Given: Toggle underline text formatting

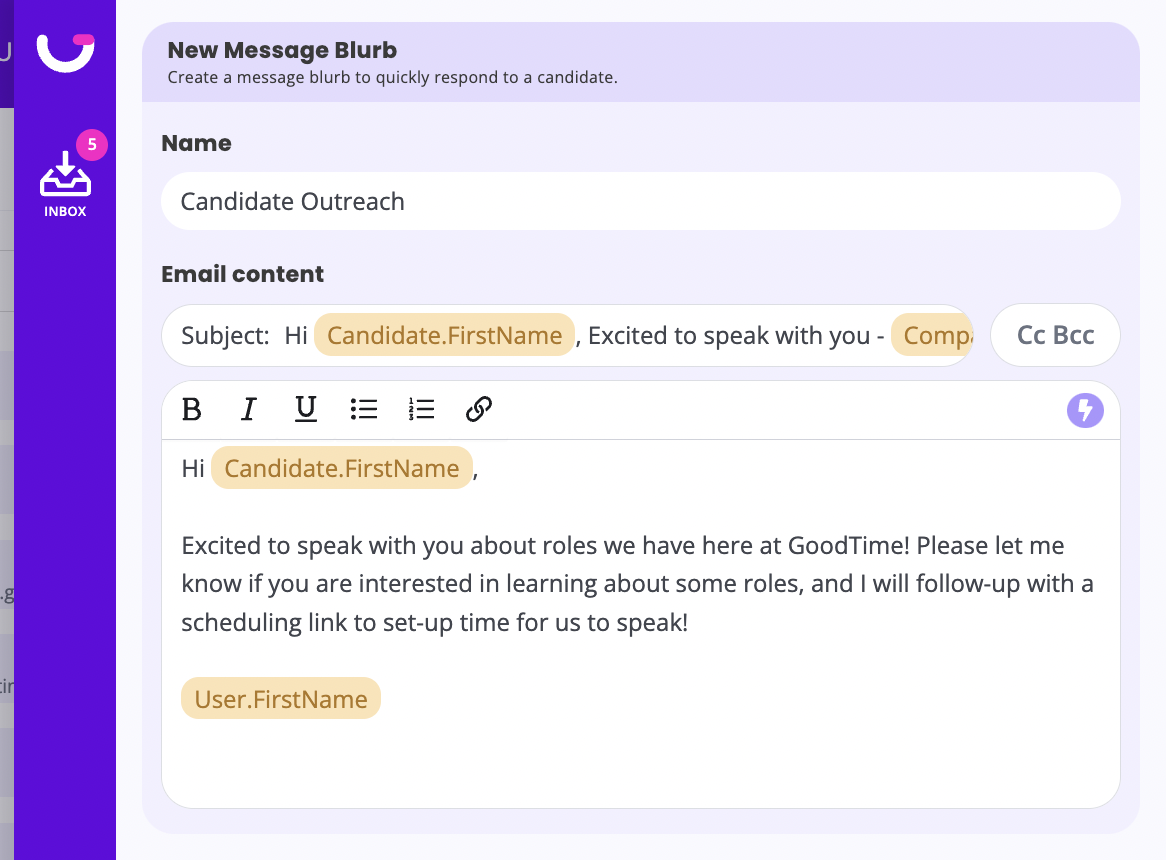Looking at the screenshot, I should (x=306, y=410).
